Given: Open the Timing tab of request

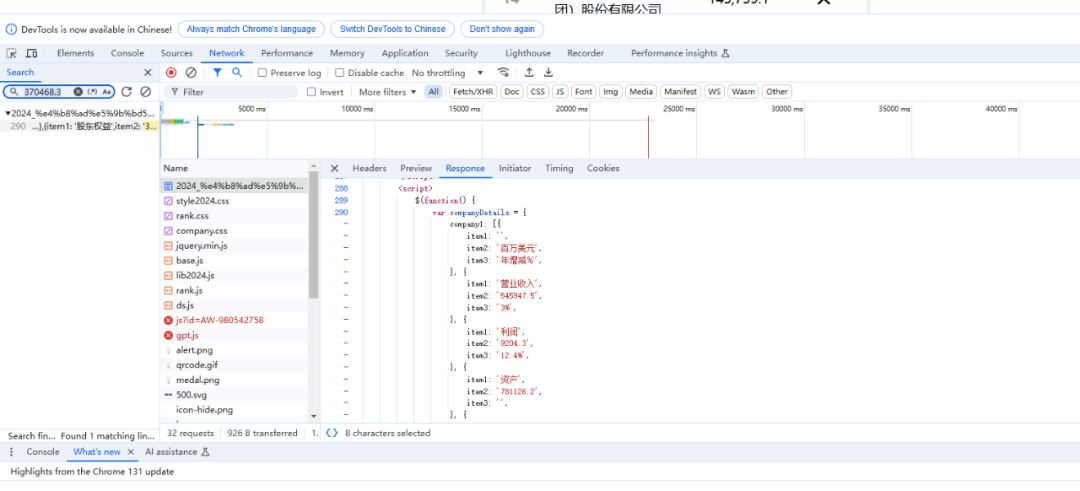Looking at the screenshot, I should point(559,168).
